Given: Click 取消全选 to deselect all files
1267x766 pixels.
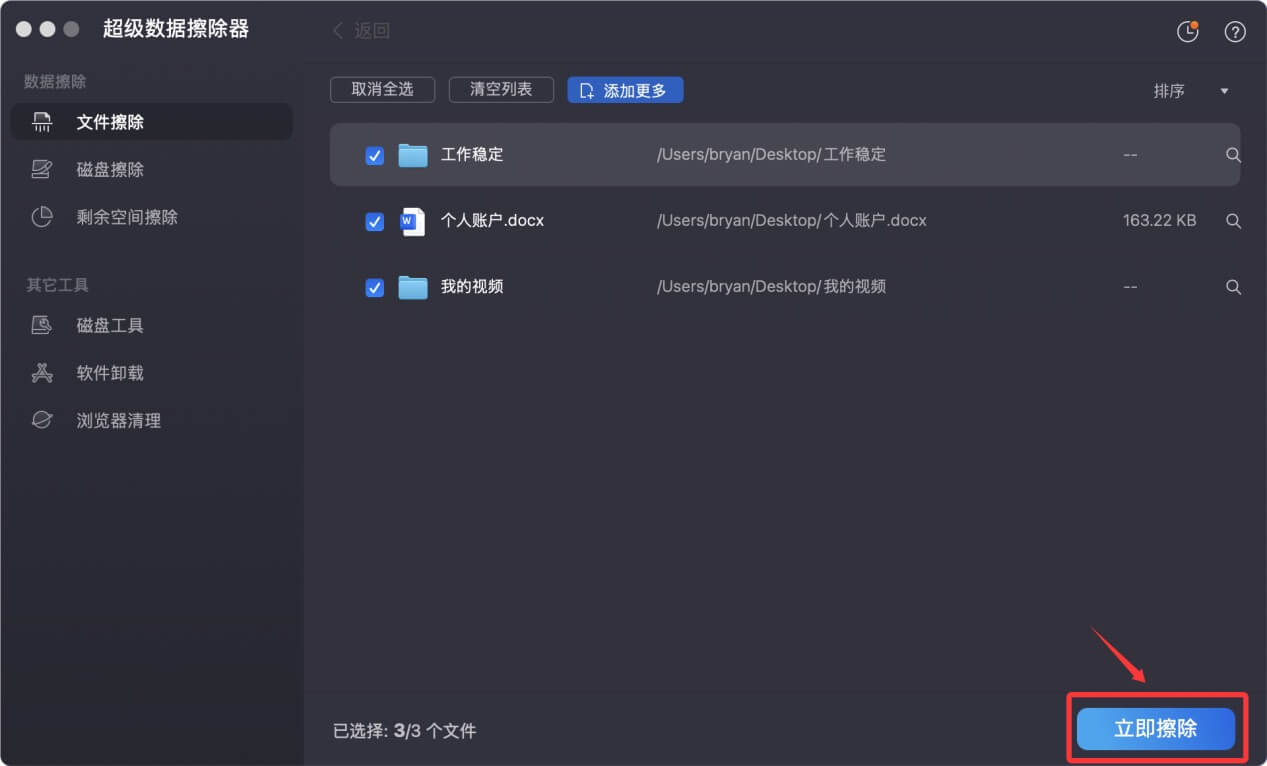Looking at the screenshot, I should [x=382, y=89].
